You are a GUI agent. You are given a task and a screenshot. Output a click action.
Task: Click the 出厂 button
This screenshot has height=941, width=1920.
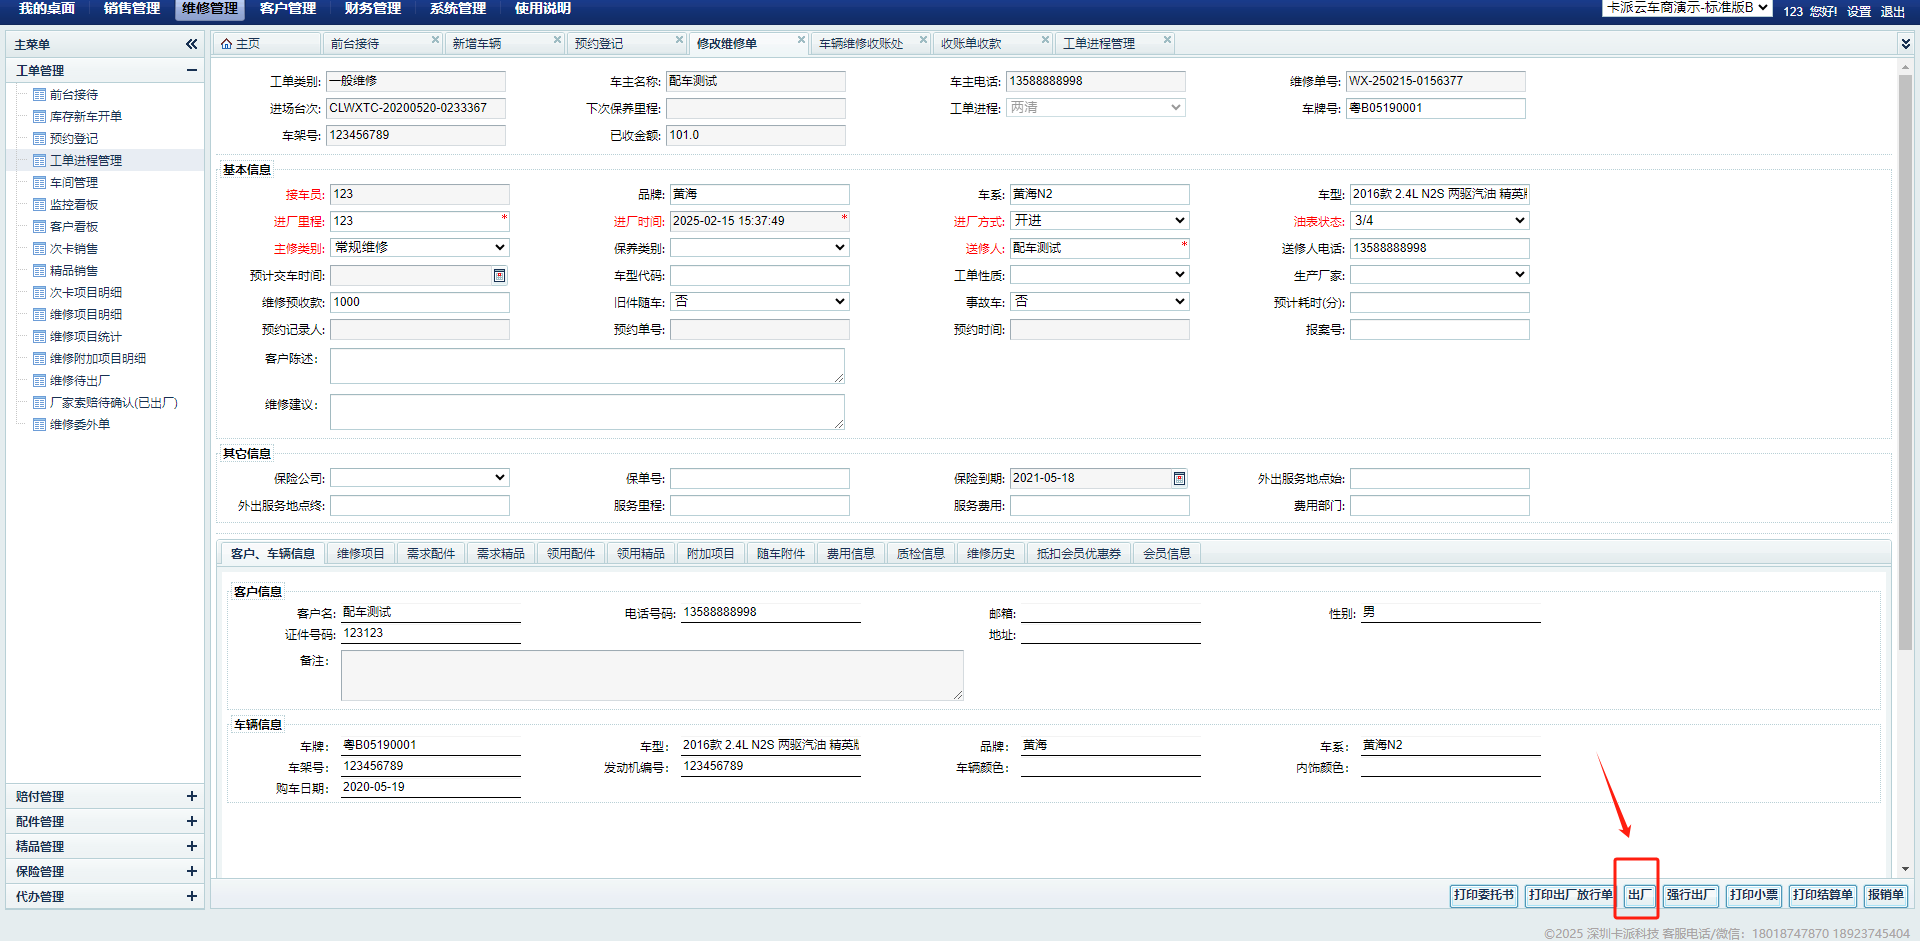(x=1639, y=895)
